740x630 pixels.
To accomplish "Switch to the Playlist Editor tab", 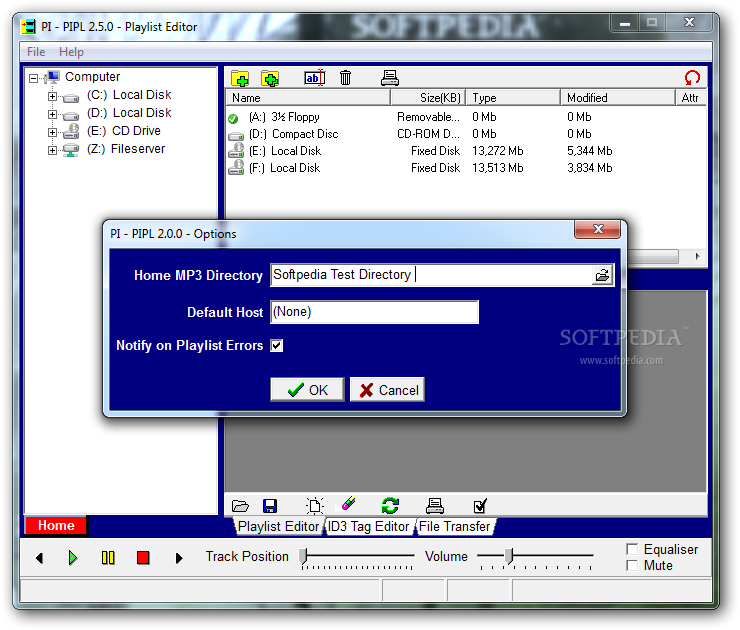I will tap(278, 526).
